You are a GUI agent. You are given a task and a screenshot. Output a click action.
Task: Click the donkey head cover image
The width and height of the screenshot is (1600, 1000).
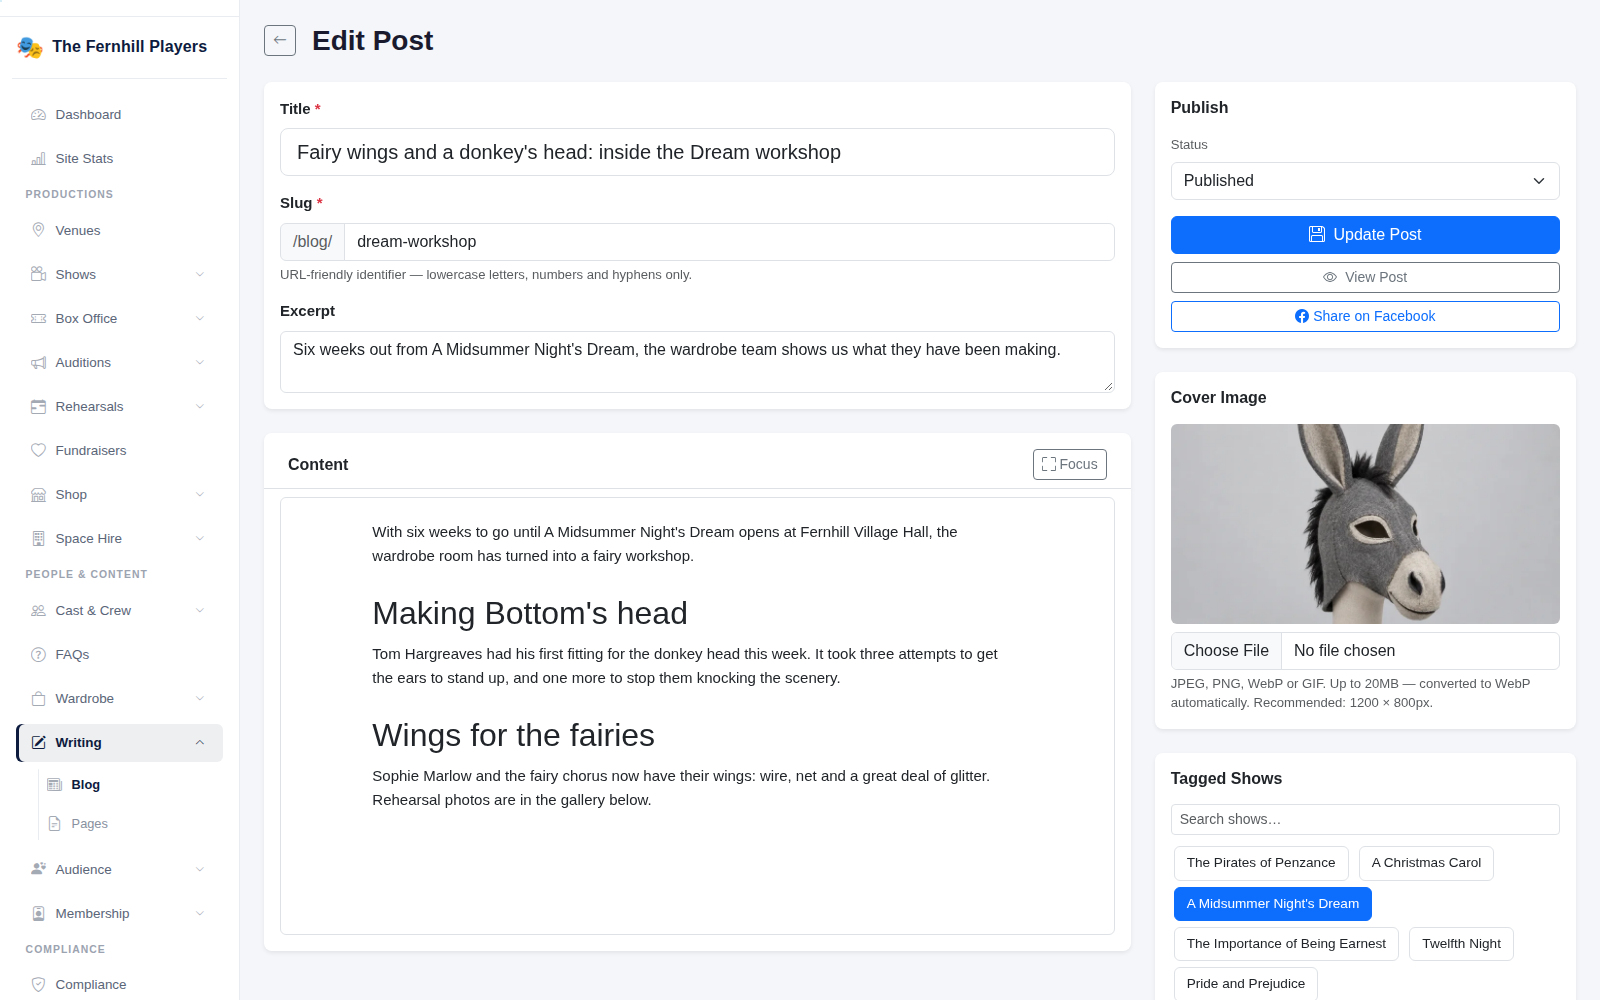click(x=1365, y=524)
